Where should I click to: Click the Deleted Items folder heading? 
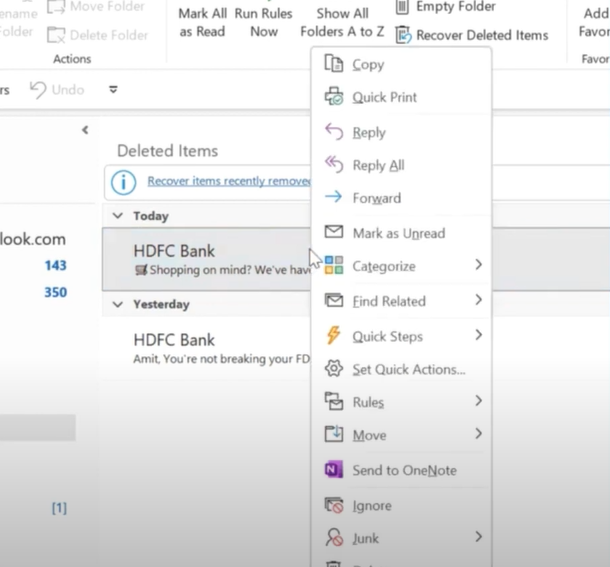click(x=168, y=151)
